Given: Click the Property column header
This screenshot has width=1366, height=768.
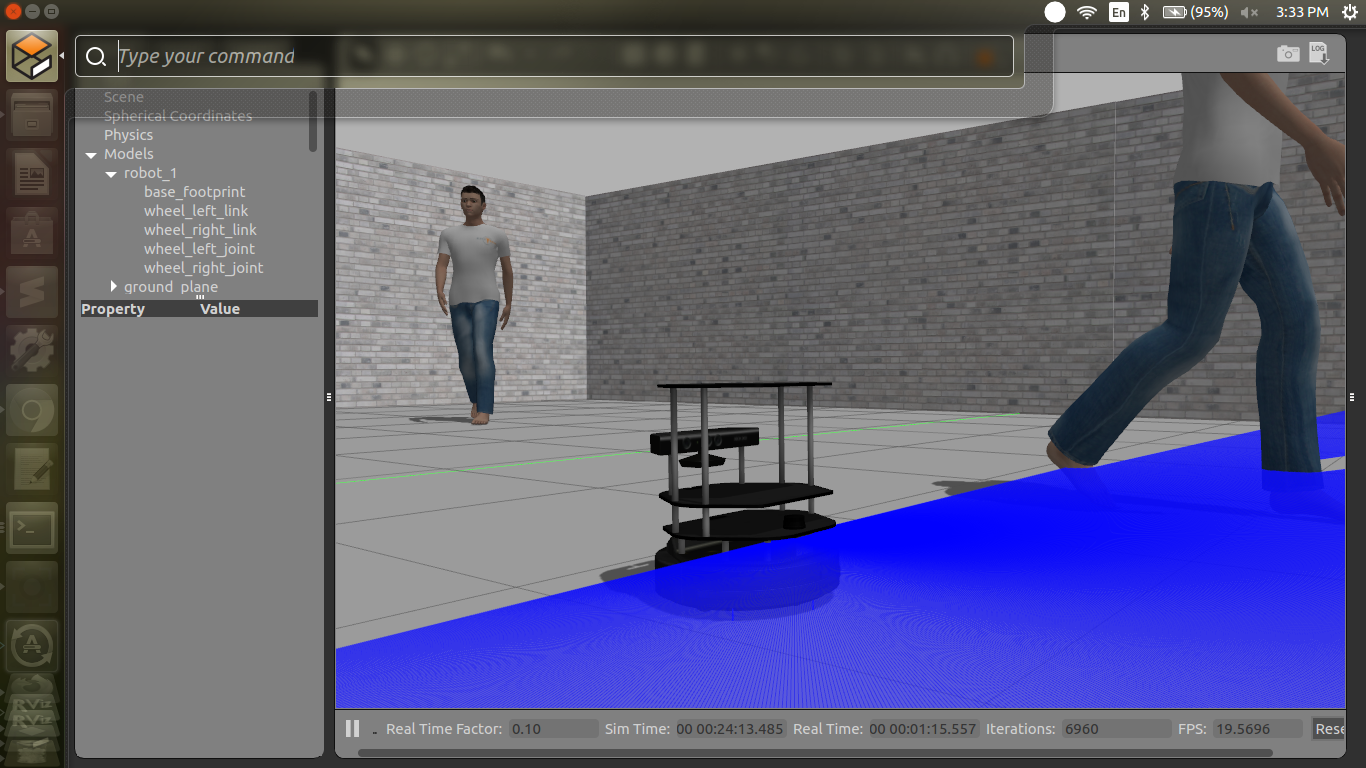Looking at the screenshot, I should pyautogui.click(x=113, y=309).
